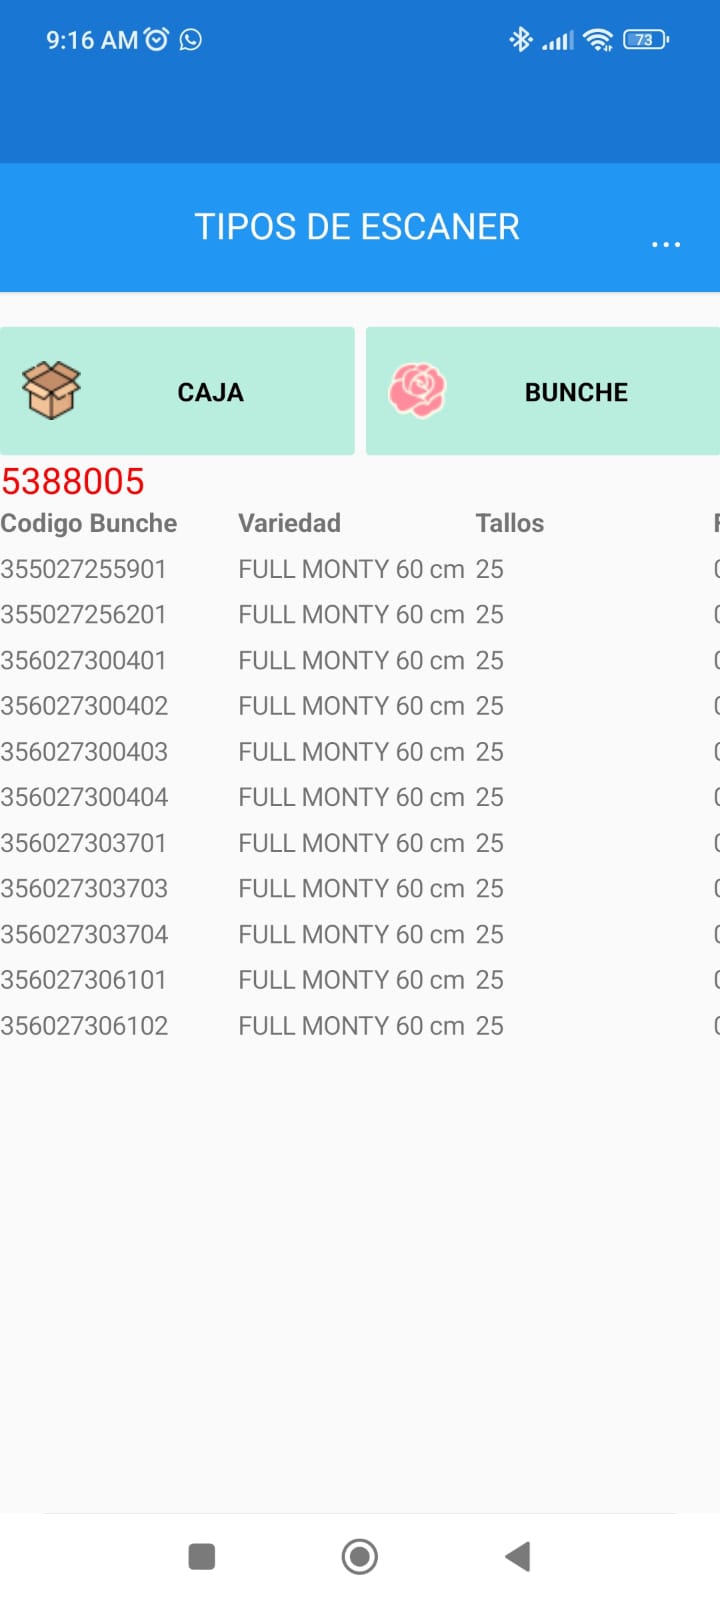Tap the alarm clock status icon
The image size is (720, 1600).
click(x=157, y=40)
